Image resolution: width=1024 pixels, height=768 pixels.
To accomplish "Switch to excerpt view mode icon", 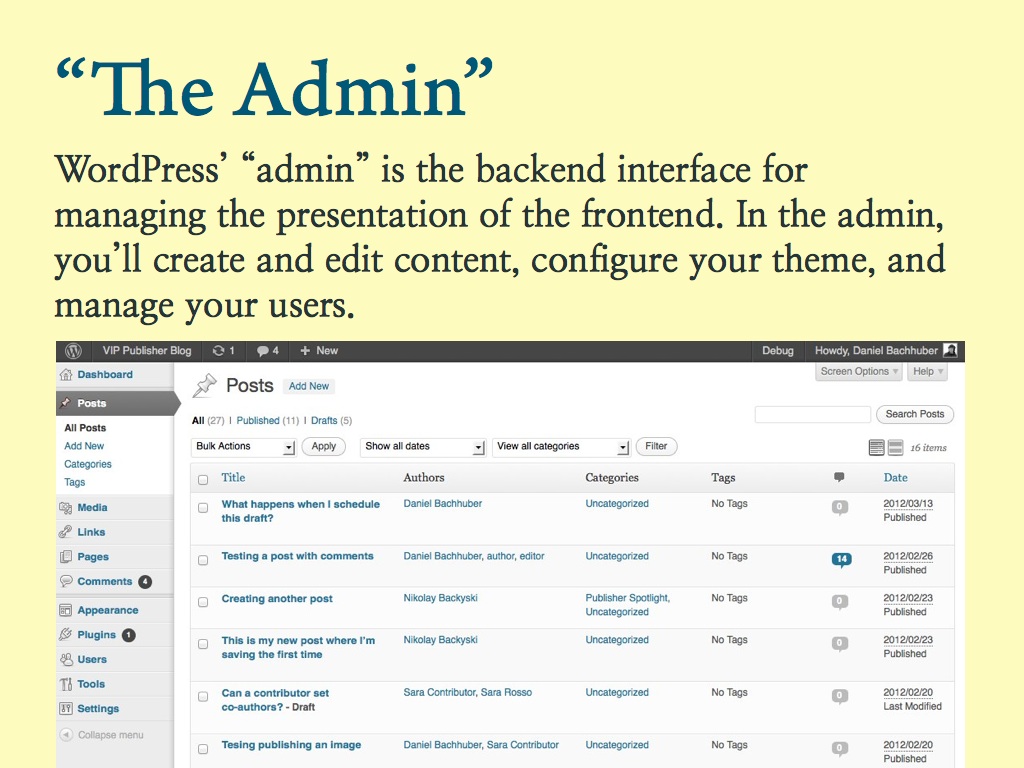I will tap(896, 447).
